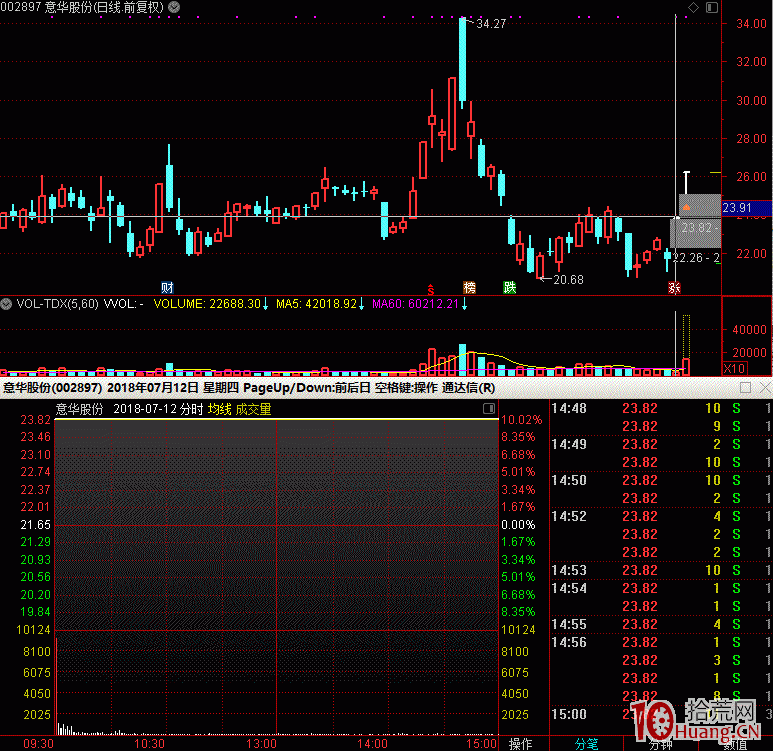The width and height of the screenshot is (773, 751).
Task: Click the MA5: 42018.92 value
Action: click(x=316, y=304)
